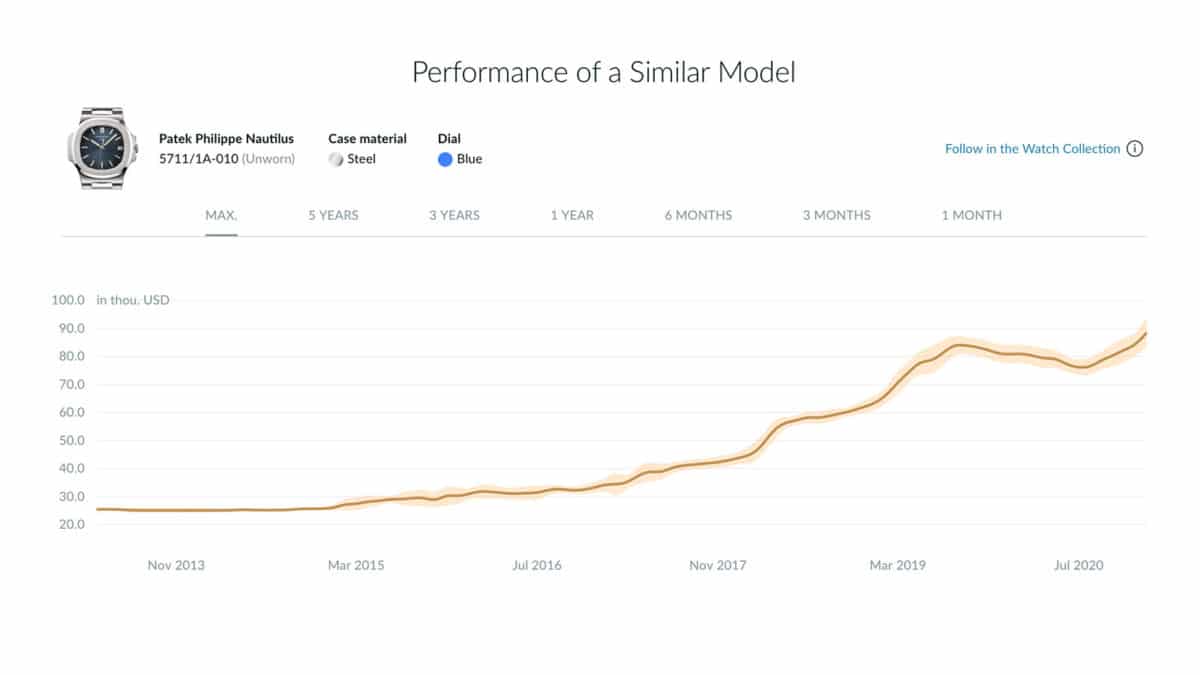The height and width of the screenshot is (675, 1200).
Task: Click the Mar 2019 axis label
Action: [897, 565]
